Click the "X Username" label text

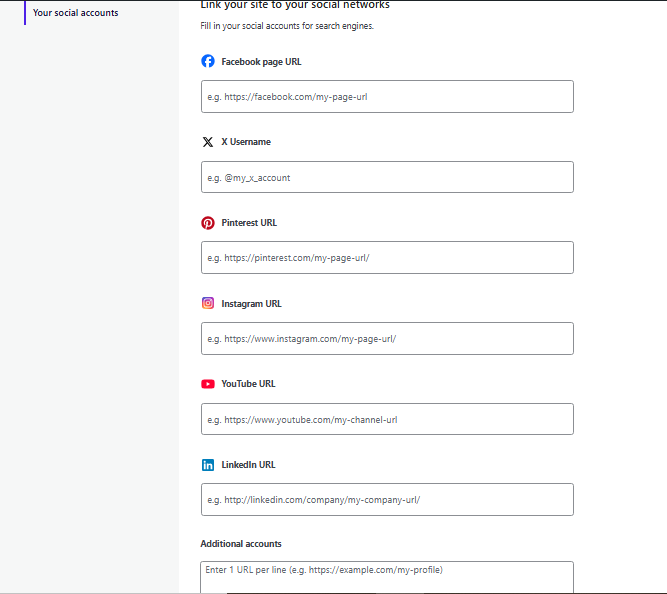(x=246, y=142)
